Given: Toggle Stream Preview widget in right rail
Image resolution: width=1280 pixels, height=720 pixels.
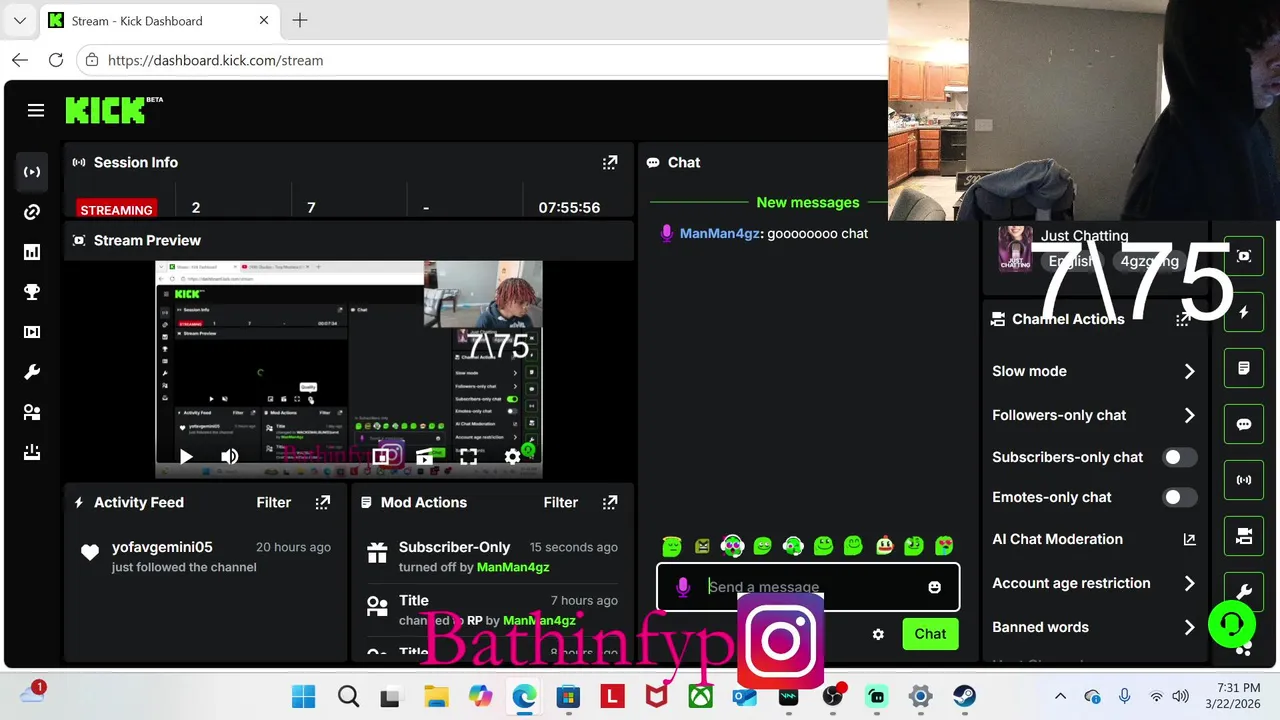Looking at the screenshot, I should click(x=1244, y=256).
